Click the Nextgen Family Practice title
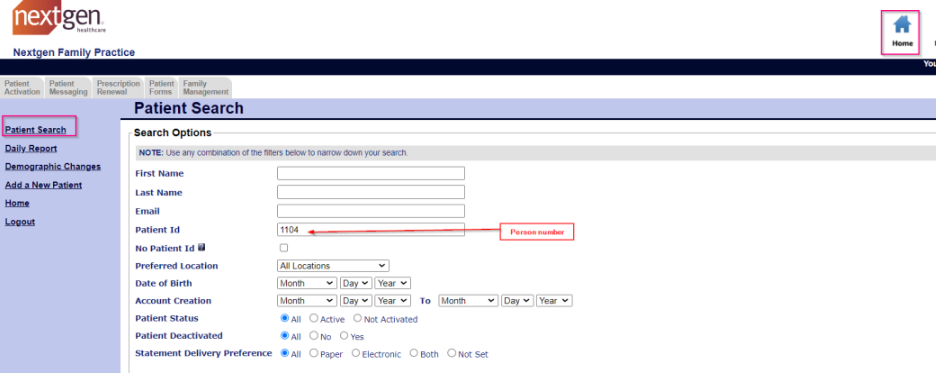 (x=73, y=52)
